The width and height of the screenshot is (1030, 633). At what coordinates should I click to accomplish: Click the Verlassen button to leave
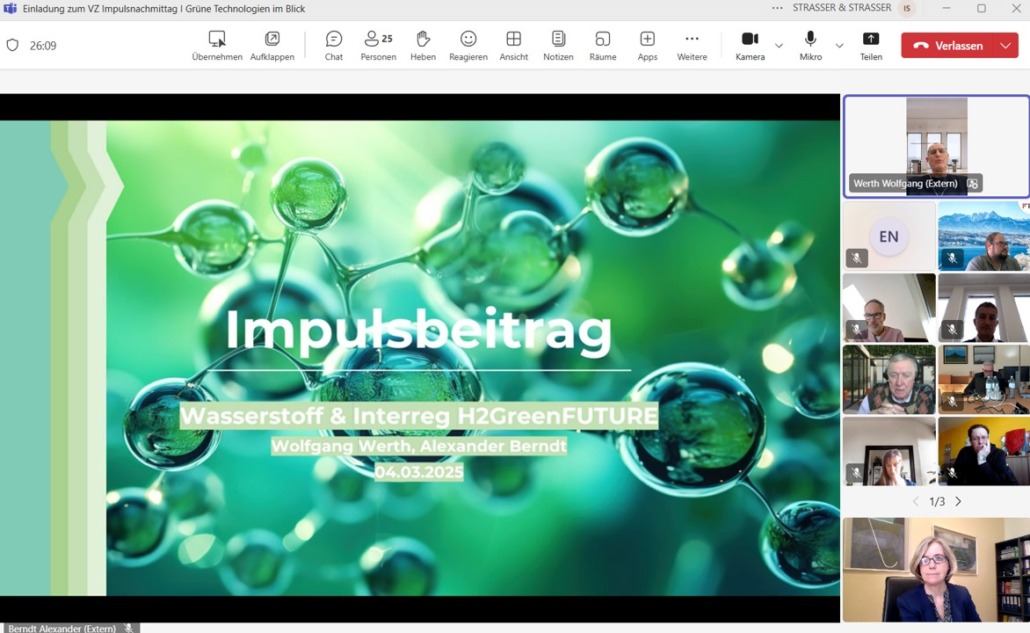[948, 46]
